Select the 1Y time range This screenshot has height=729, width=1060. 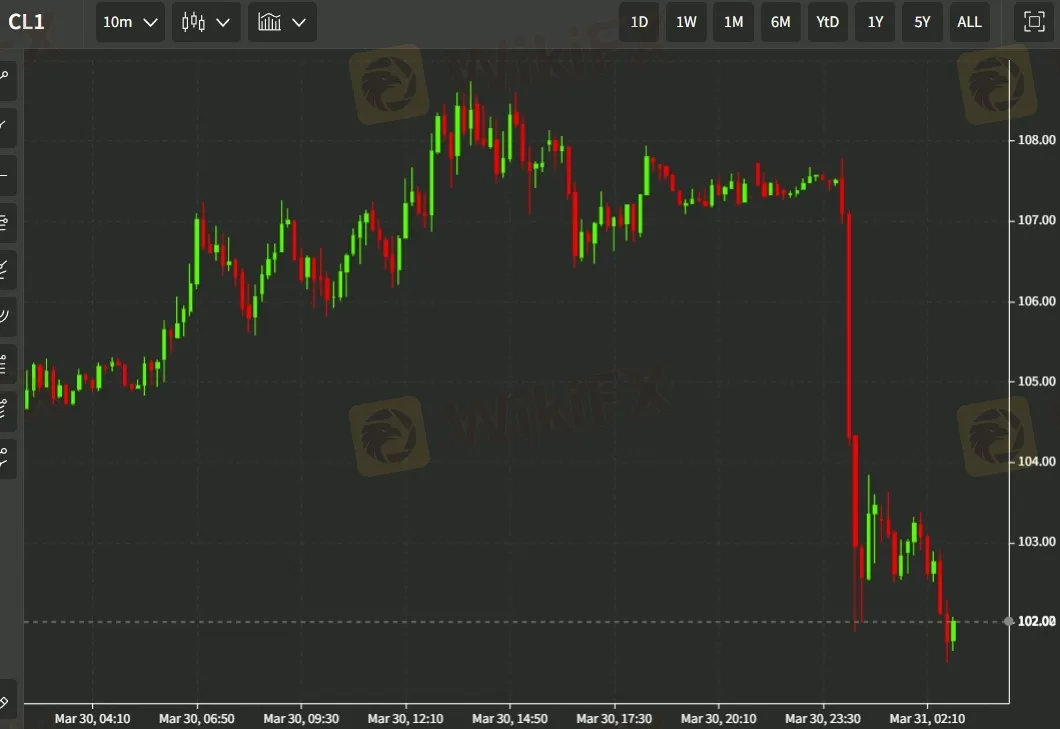click(x=875, y=22)
